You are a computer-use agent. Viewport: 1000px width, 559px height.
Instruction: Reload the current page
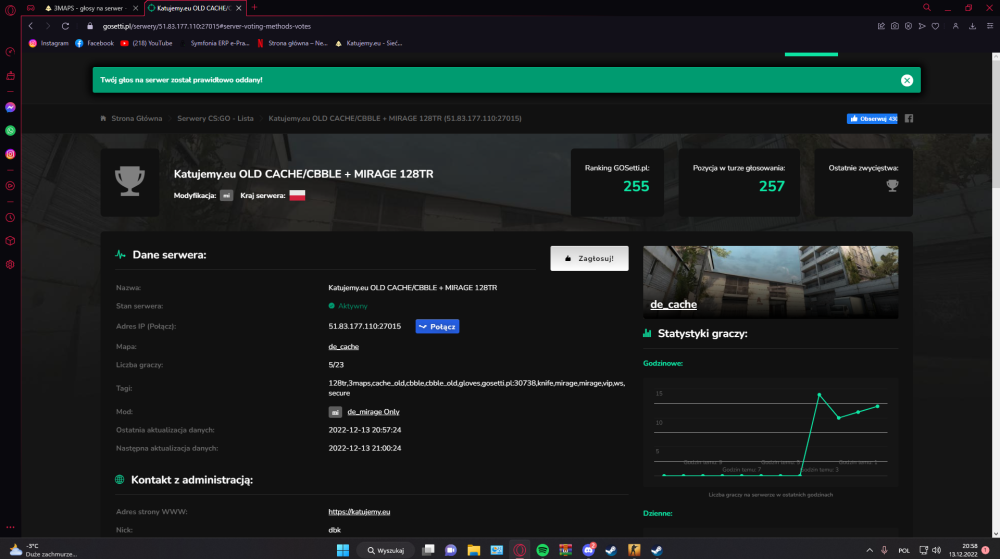[x=65, y=26]
